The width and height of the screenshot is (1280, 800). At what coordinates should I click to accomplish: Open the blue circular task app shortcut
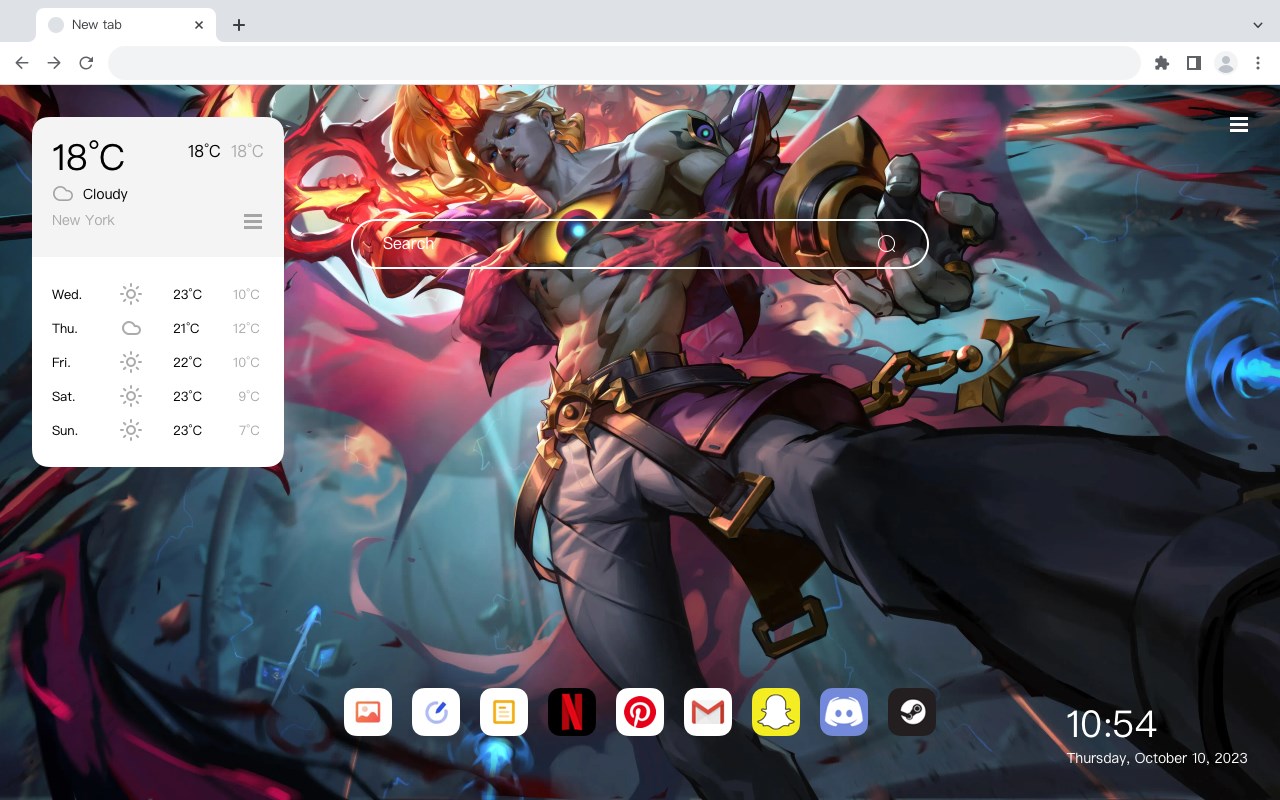436,712
